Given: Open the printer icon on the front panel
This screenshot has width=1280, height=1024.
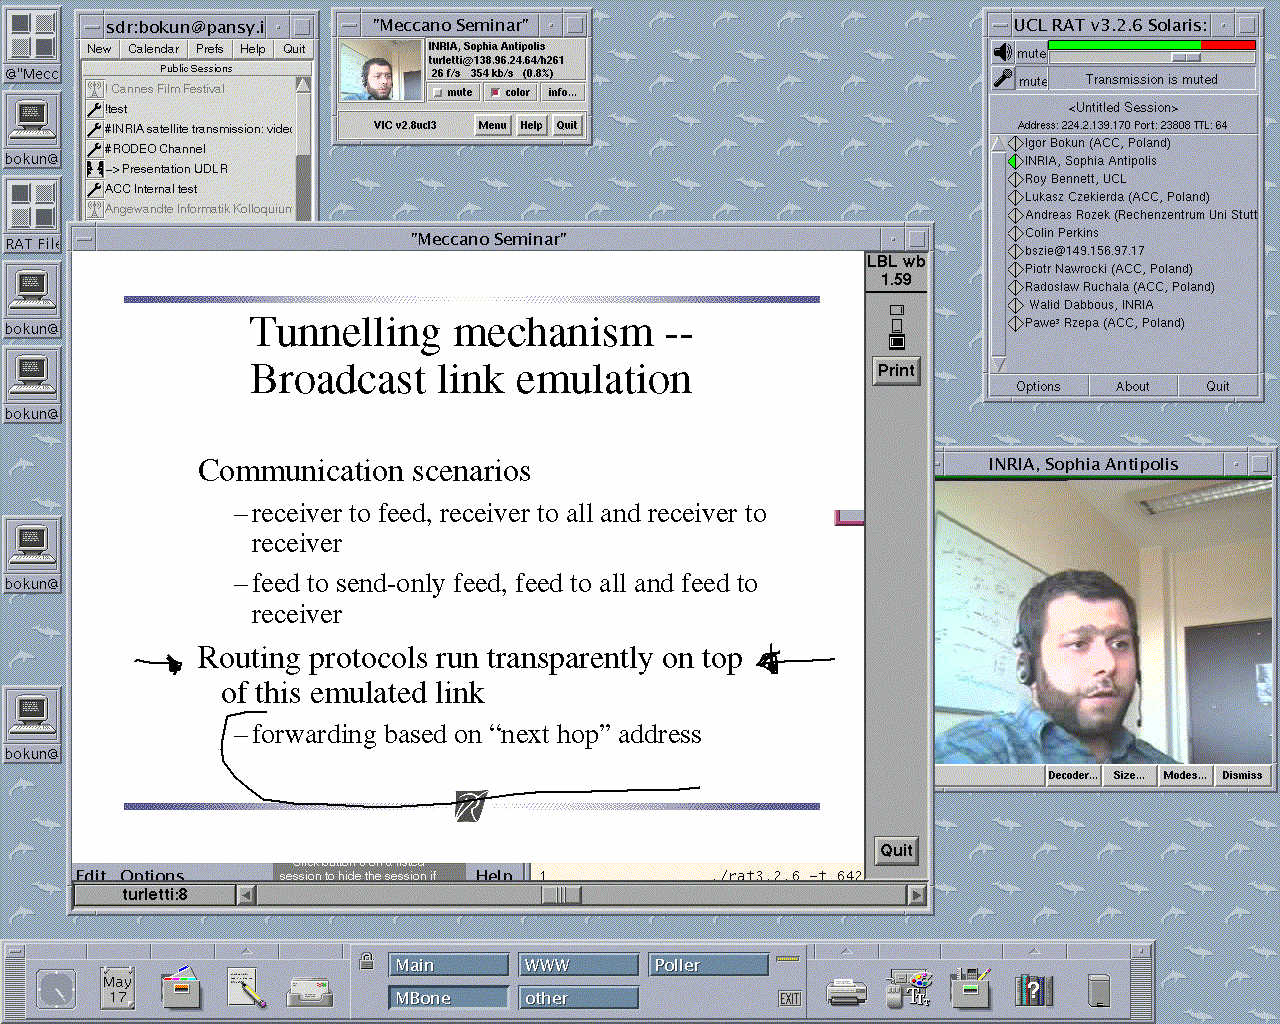Looking at the screenshot, I should click(846, 991).
